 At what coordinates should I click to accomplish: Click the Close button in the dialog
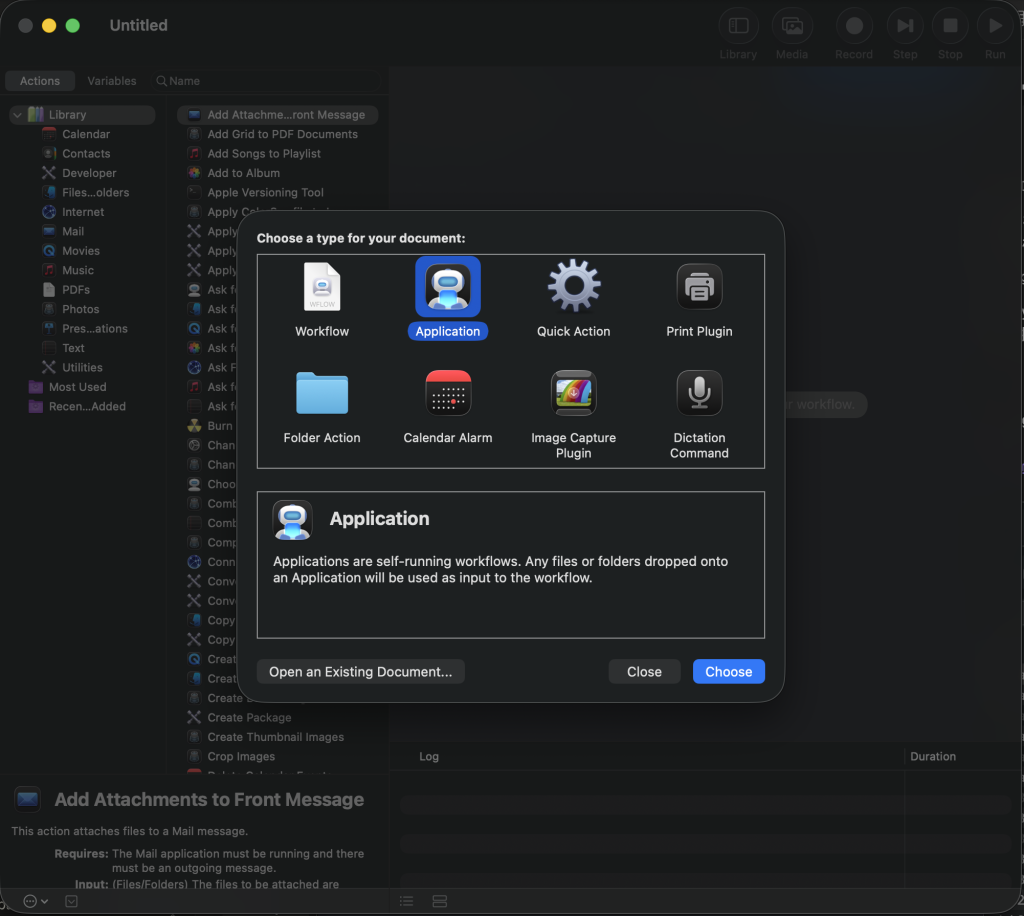tap(644, 671)
